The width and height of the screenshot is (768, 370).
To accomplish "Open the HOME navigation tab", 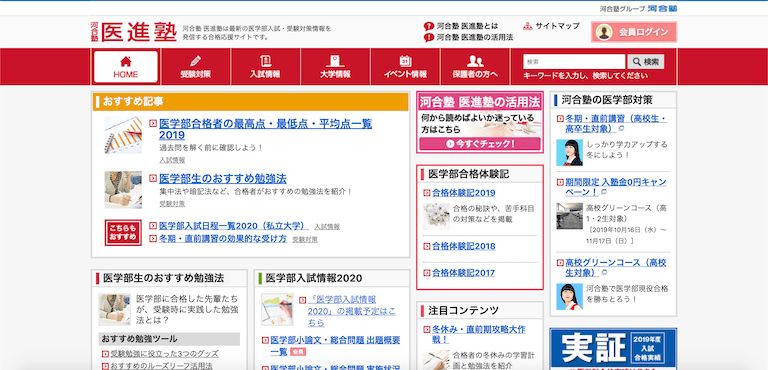I will (x=126, y=67).
